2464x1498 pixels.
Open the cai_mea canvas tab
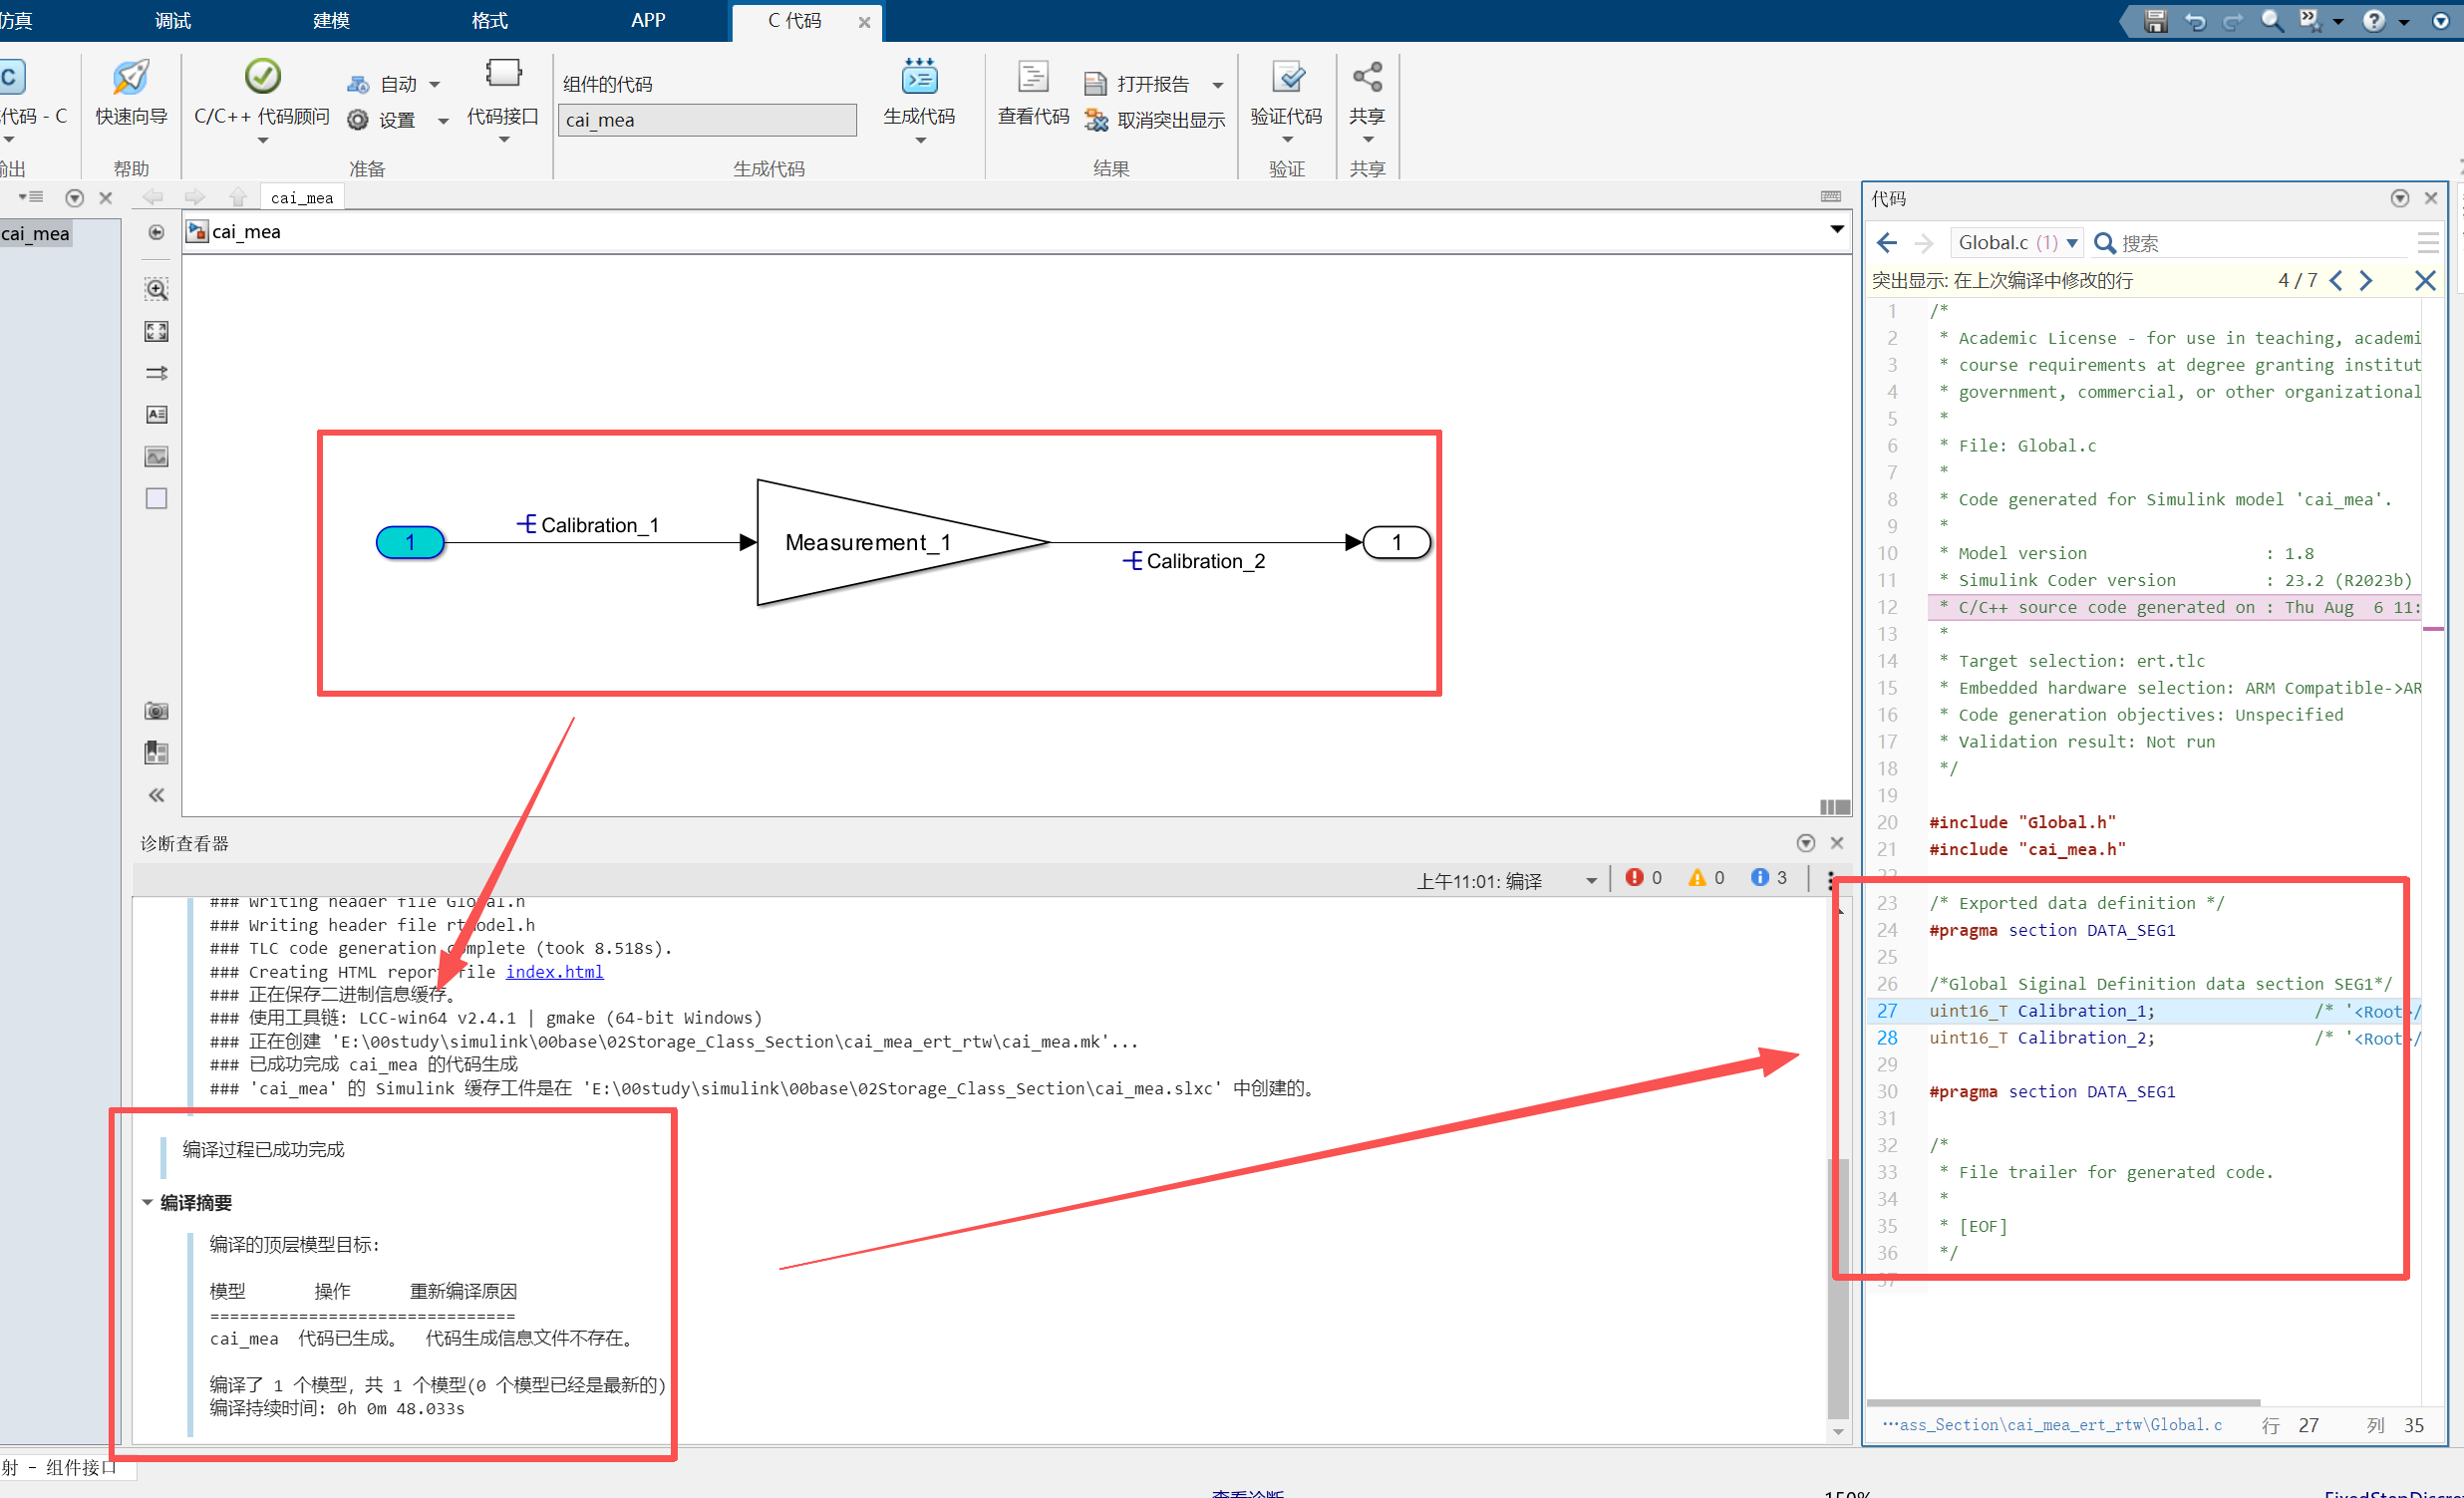pos(302,197)
